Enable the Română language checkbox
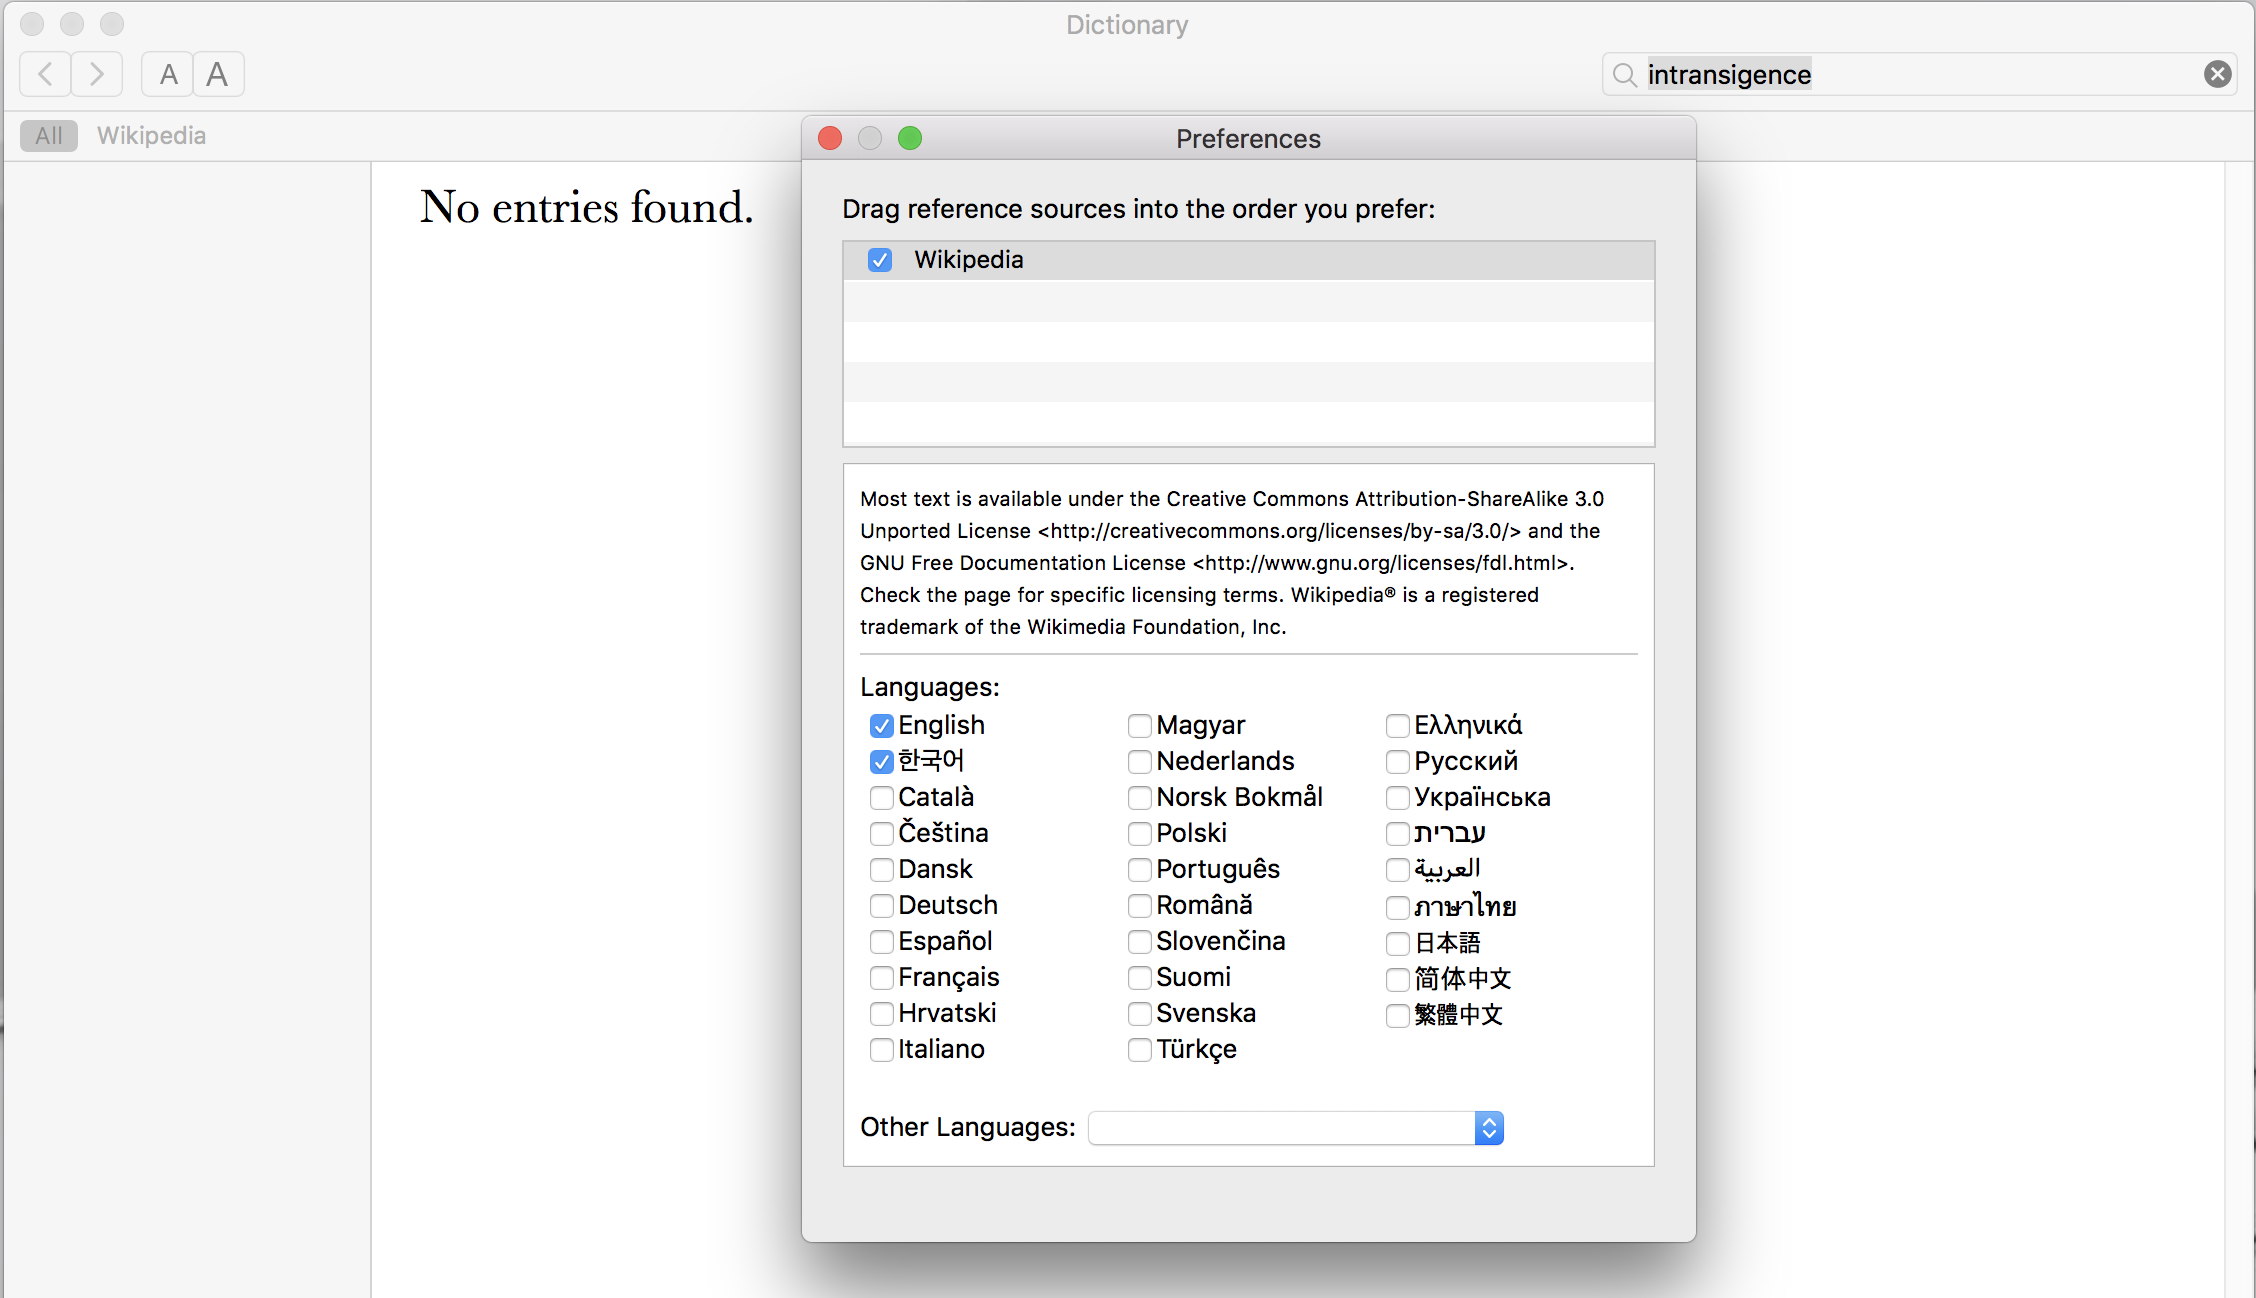The image size is (2256, 1298). click(x=1139, y=905)
